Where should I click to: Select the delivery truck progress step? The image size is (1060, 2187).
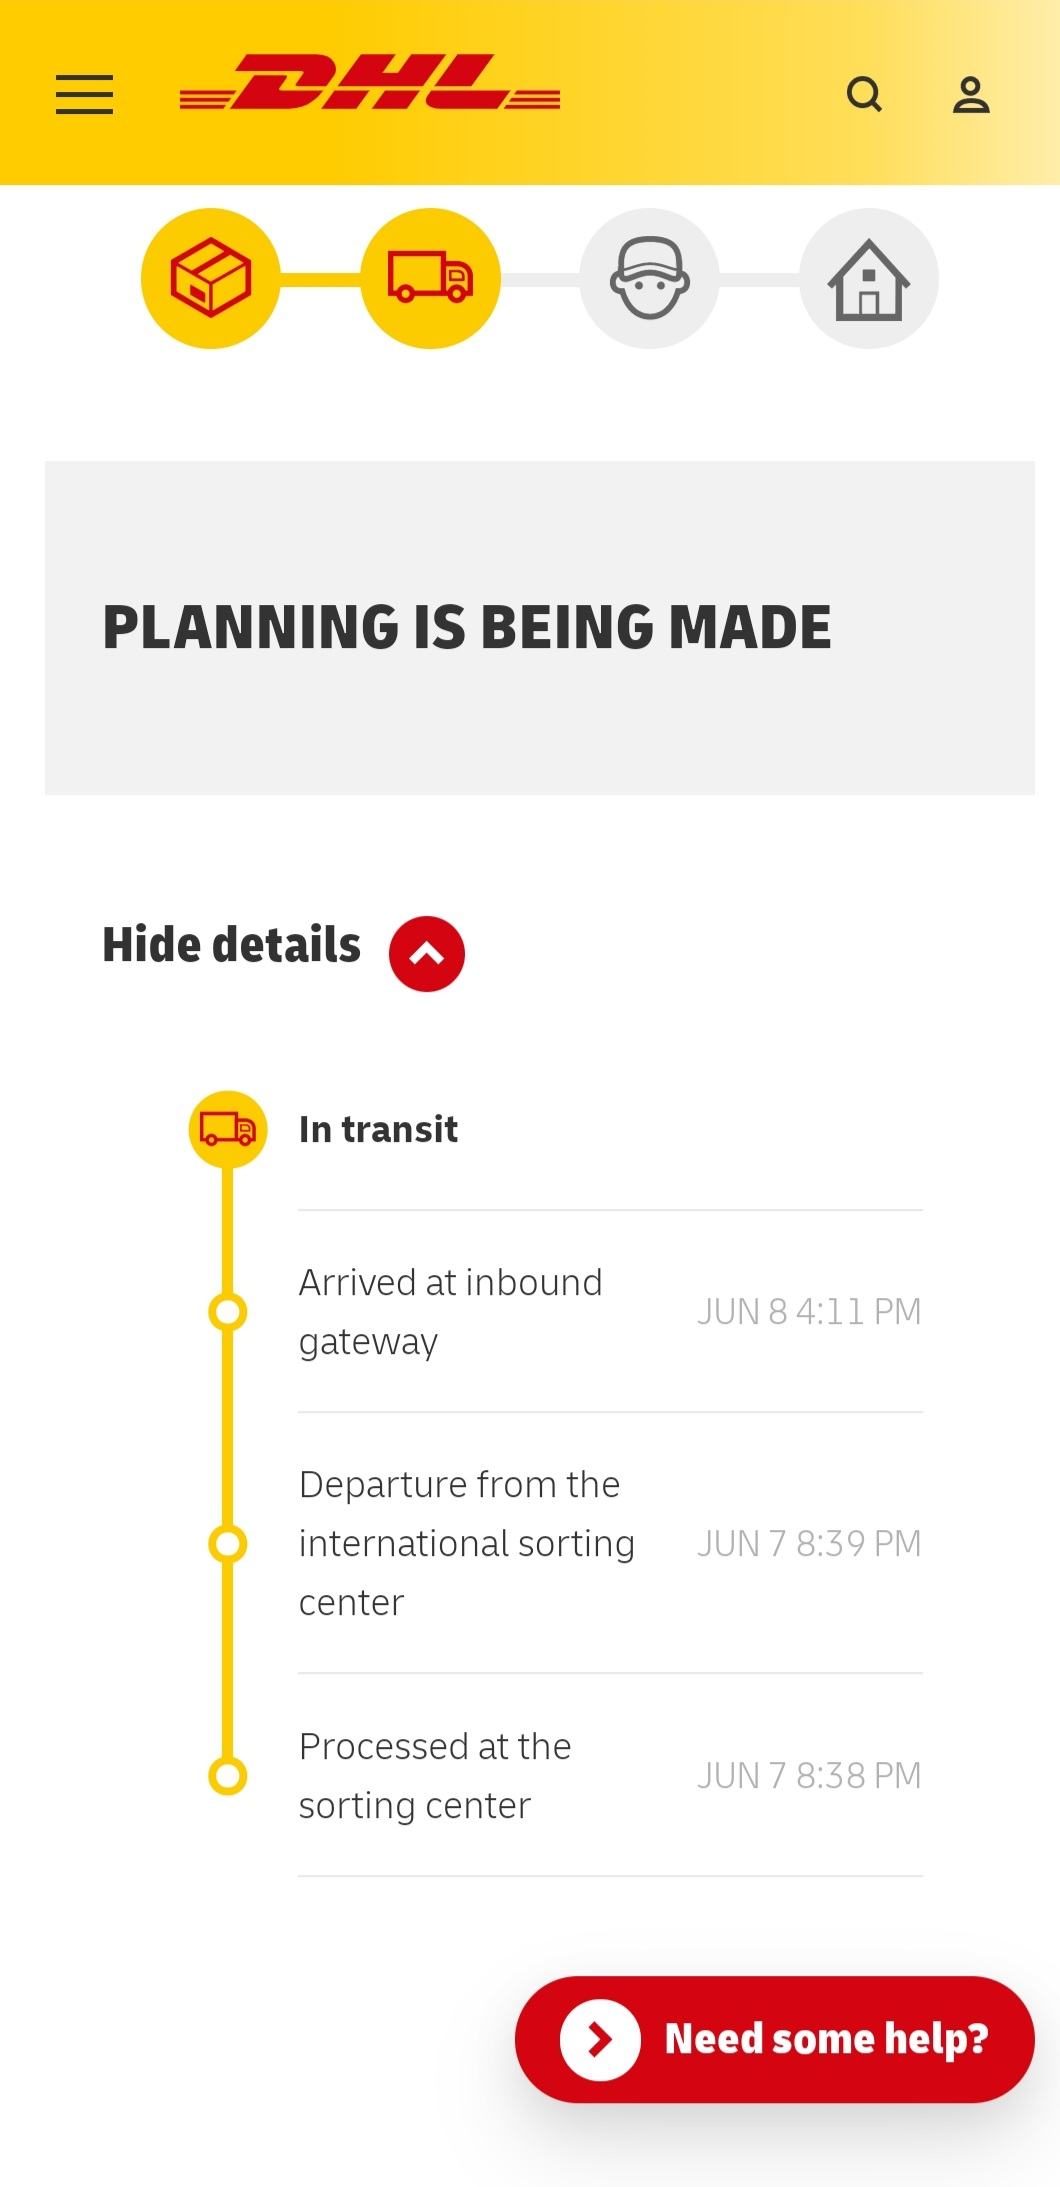coord(430,278)
